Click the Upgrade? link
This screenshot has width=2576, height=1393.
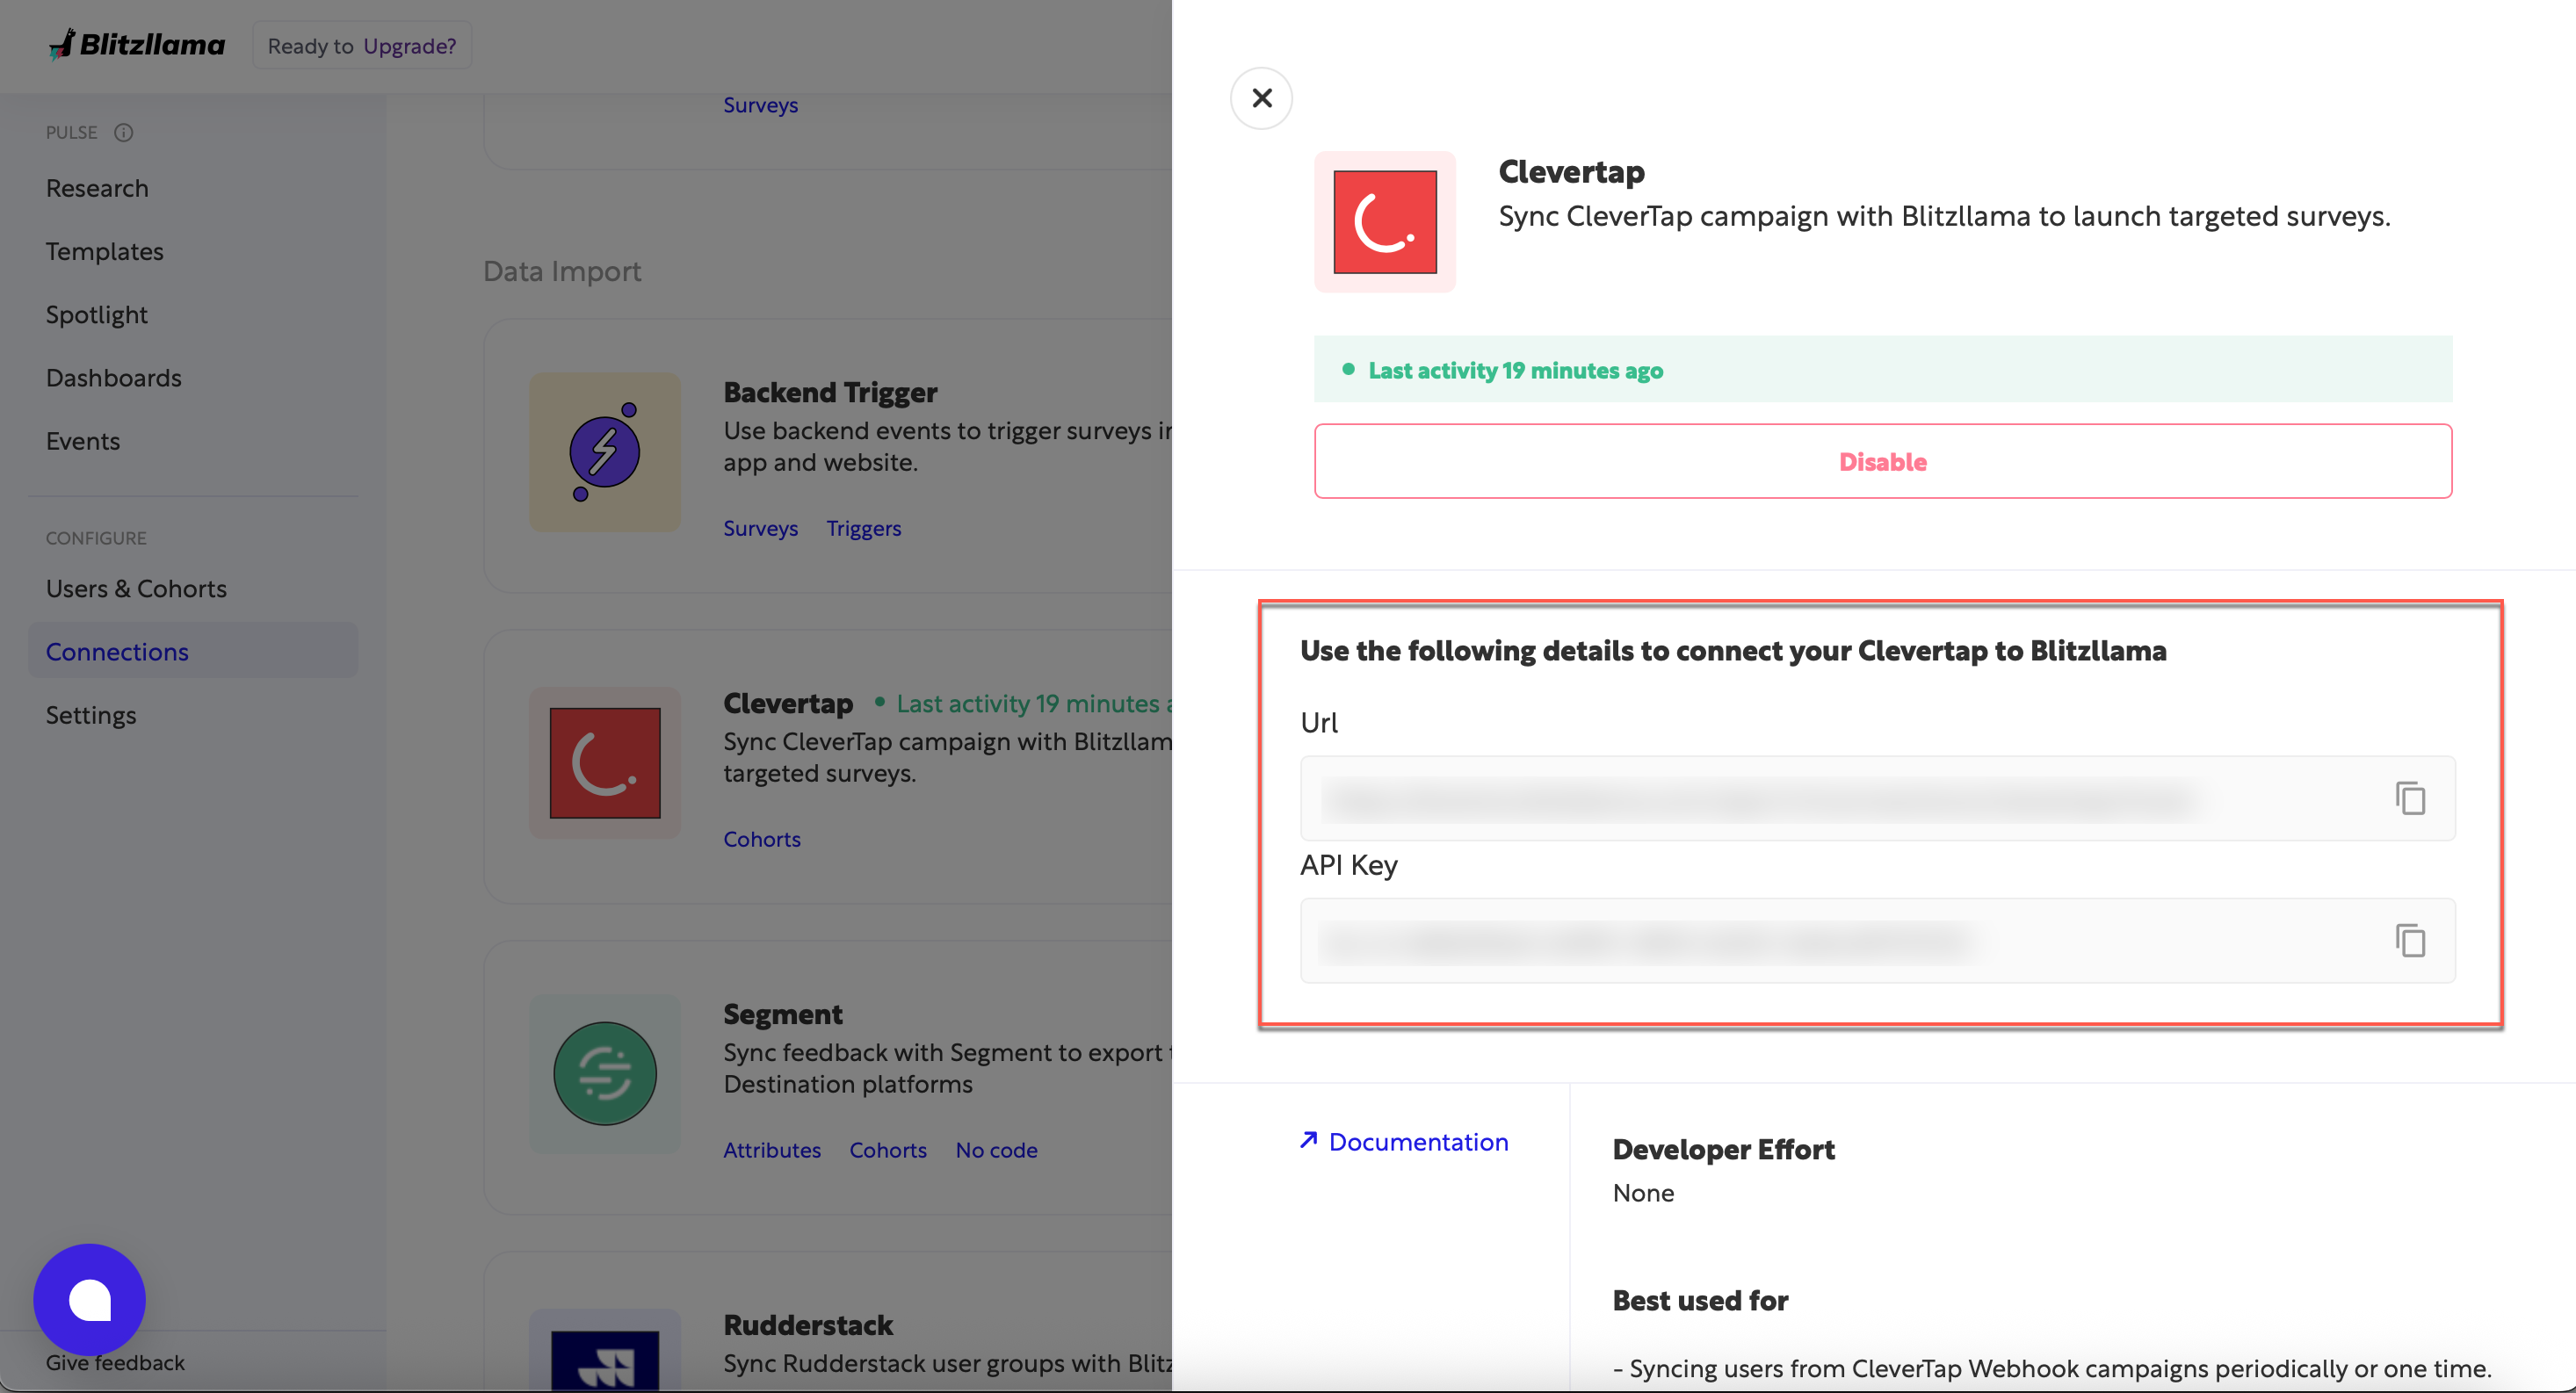tap(409, 46)
